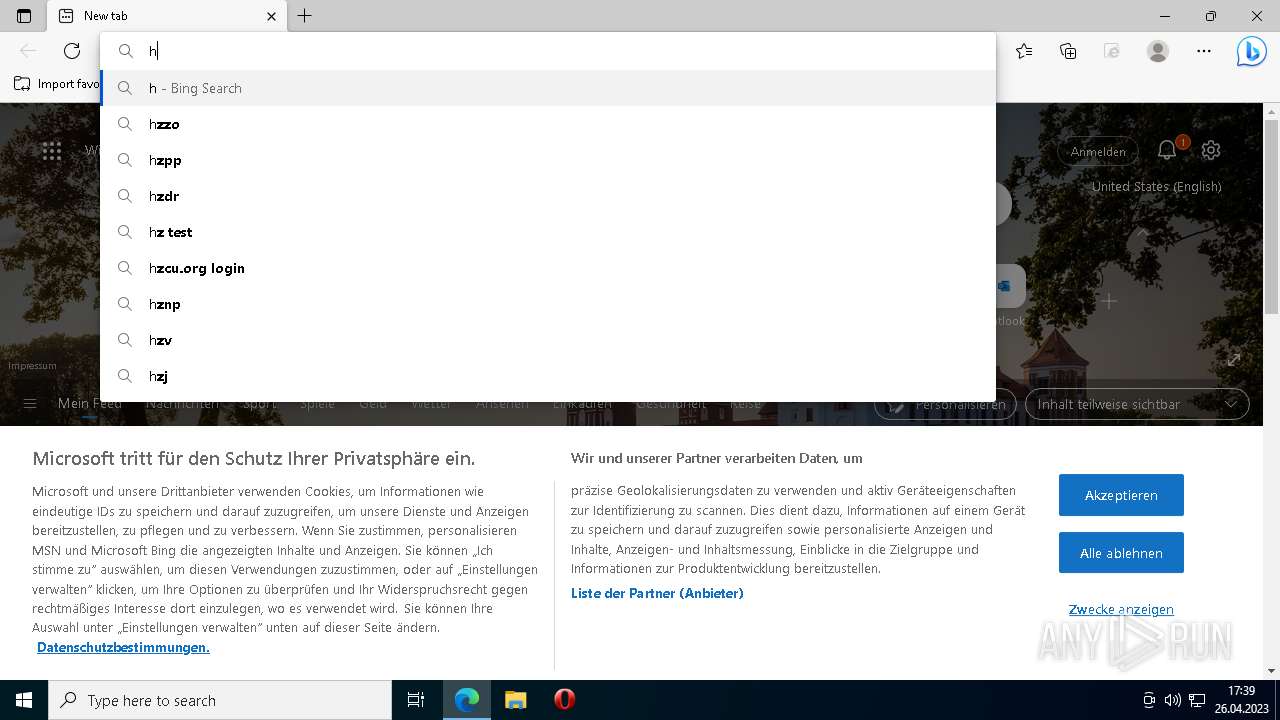This screenshot has height=720, width=1280.
Task: Open the Favorites star icon
Action: 1024,51
